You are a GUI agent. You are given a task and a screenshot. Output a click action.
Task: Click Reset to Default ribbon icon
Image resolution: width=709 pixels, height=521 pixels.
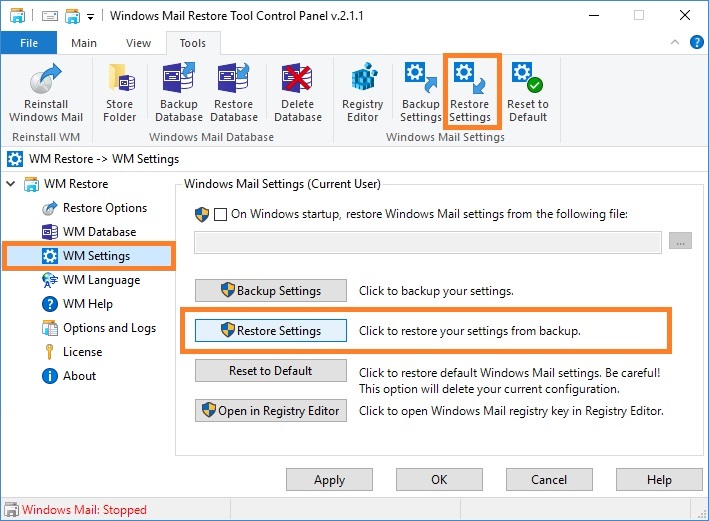tap(528, 93)
